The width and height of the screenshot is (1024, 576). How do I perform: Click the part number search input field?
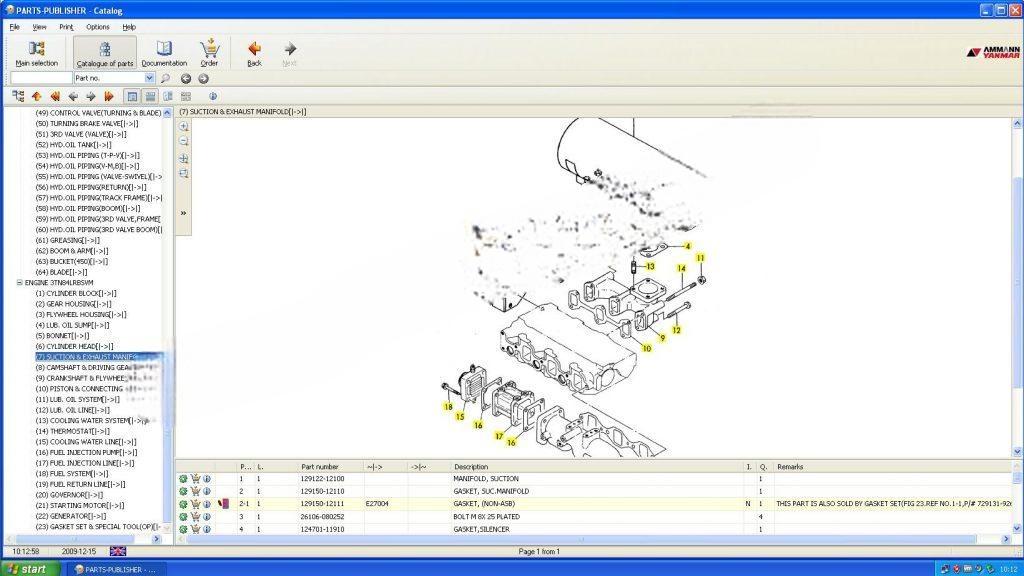coord(41,78)
